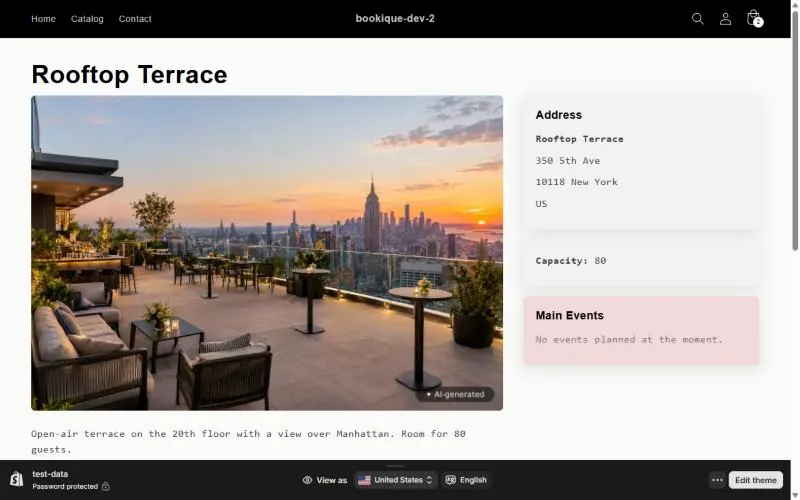
Task: Click the Address heading
Action: [x=559, y=115]
